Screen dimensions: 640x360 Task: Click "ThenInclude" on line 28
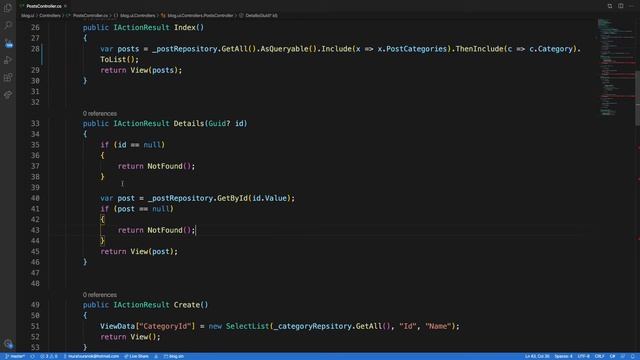click(x=479, y=49)
